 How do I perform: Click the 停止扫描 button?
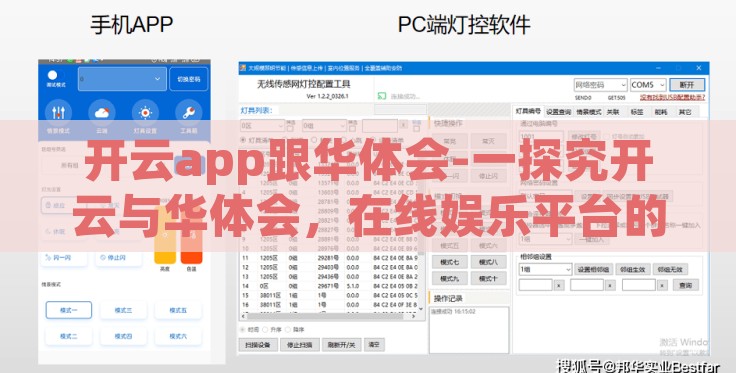[299, 345]
